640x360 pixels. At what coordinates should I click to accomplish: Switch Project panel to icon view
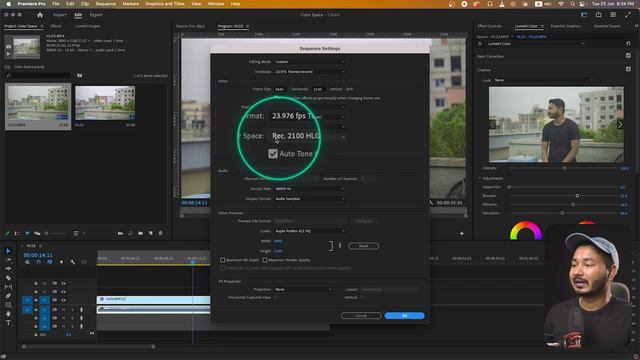27,233
